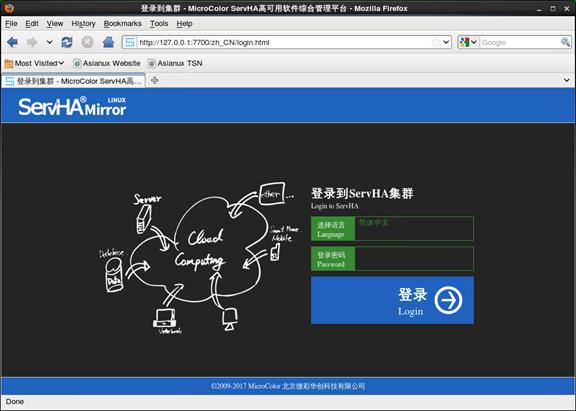Close the Firefox window

(567, 8)
